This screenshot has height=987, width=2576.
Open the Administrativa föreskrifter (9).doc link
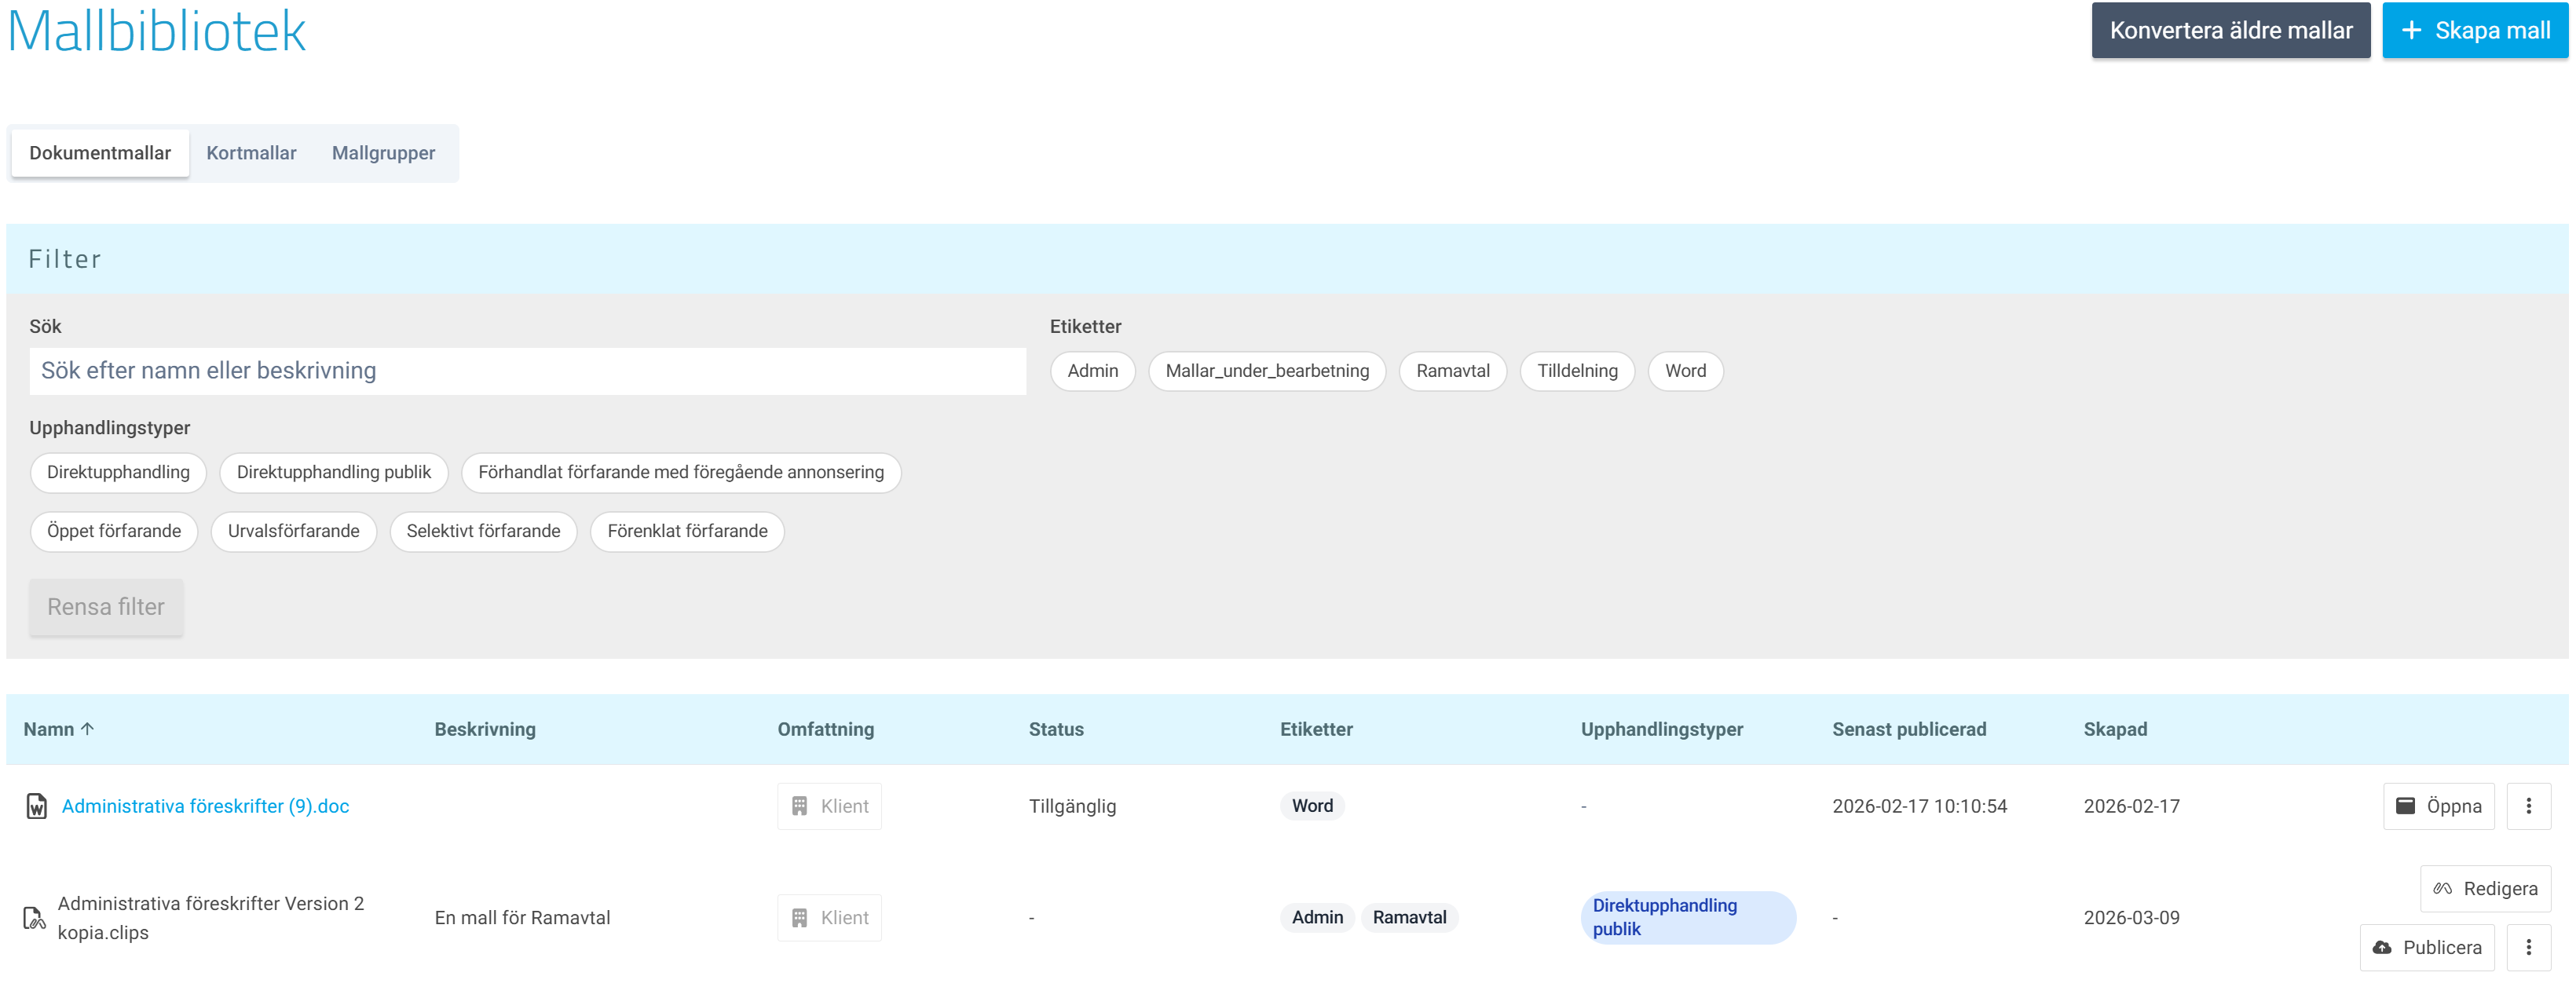[x=205, y=806]
